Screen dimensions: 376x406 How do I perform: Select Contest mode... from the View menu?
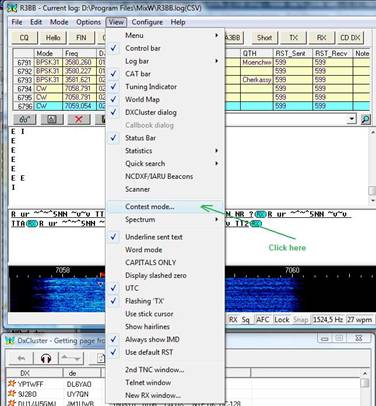tap(150, 207)
